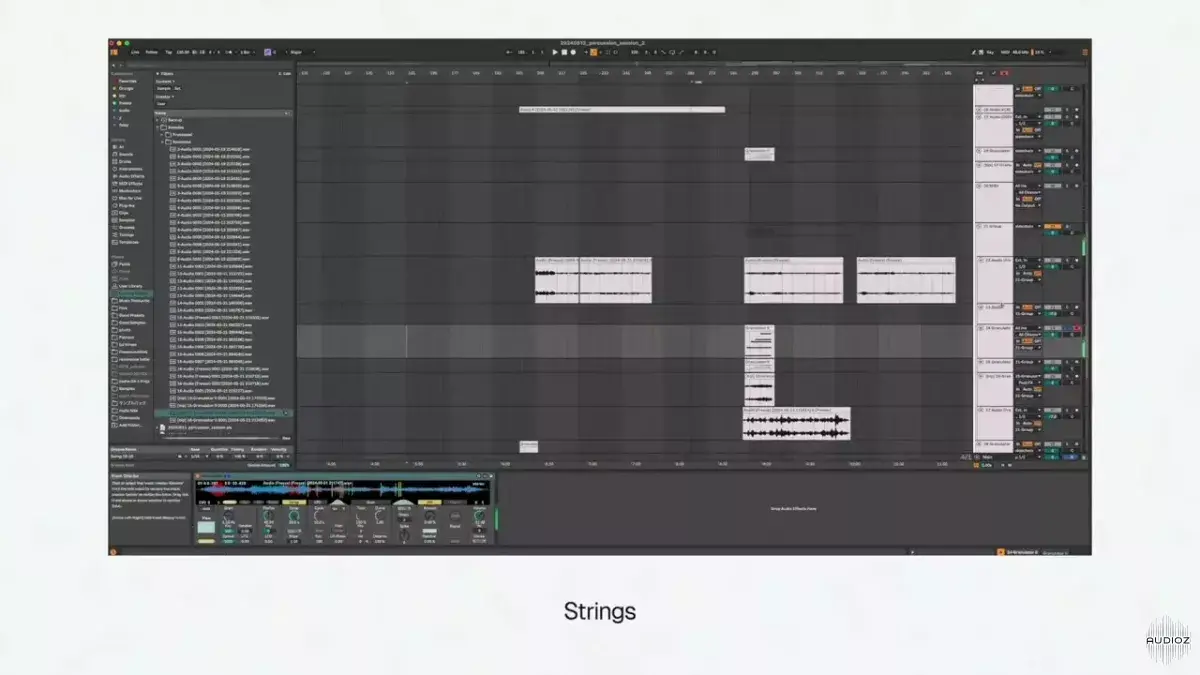
Task: Open MIDI Effects in the browser
Action: point(129,182)
